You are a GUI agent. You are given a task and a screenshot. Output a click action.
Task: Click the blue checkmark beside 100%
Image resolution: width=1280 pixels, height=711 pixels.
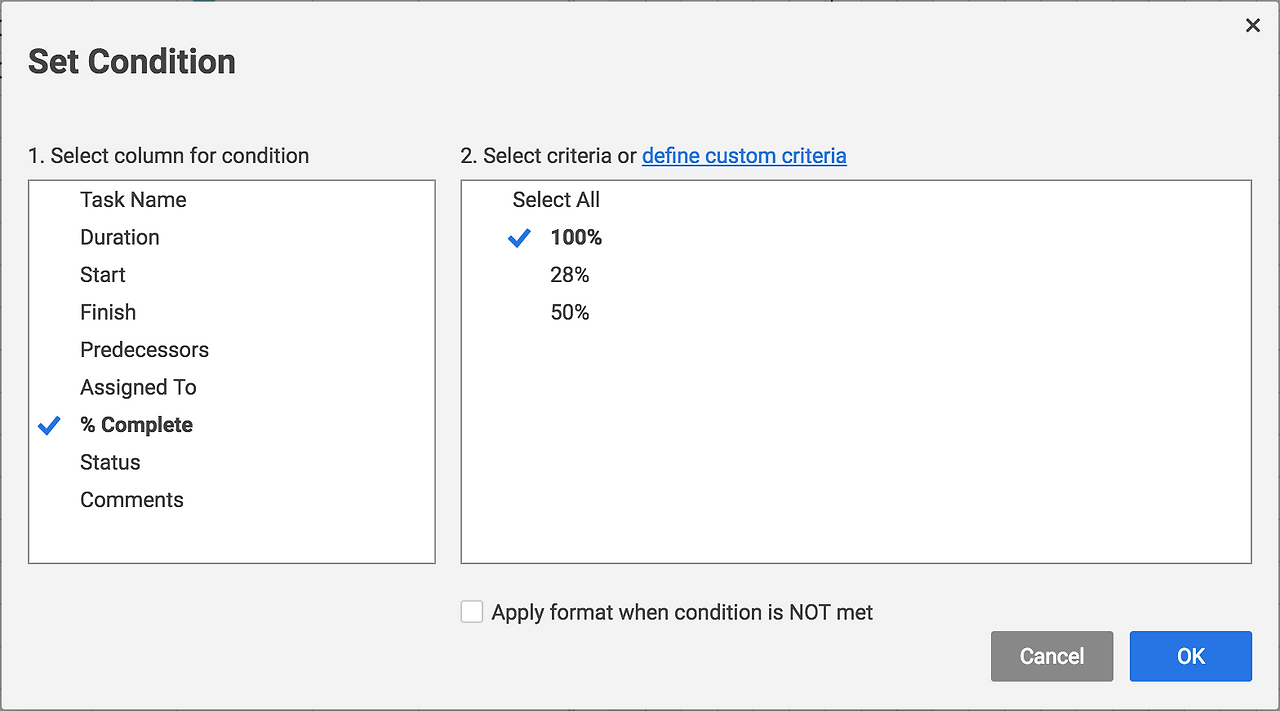(x=519, y=238)
